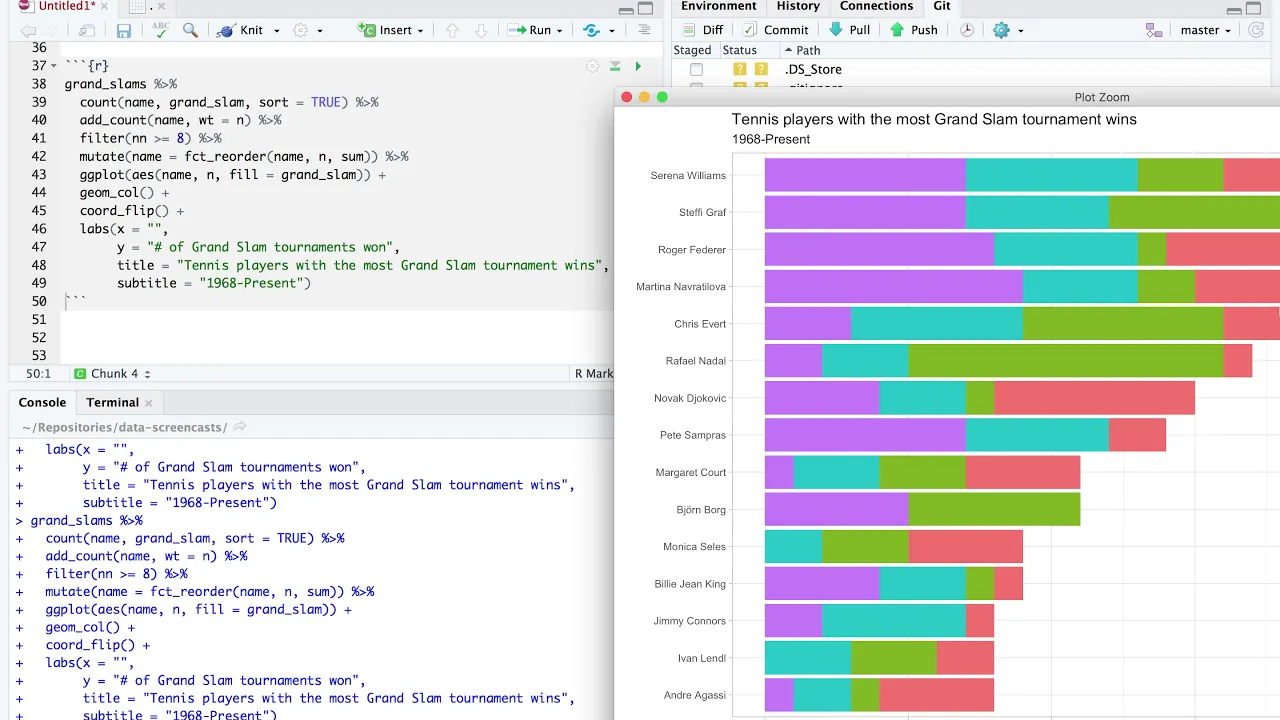Open the Run options dropdown arrow

tap(560, 31)
